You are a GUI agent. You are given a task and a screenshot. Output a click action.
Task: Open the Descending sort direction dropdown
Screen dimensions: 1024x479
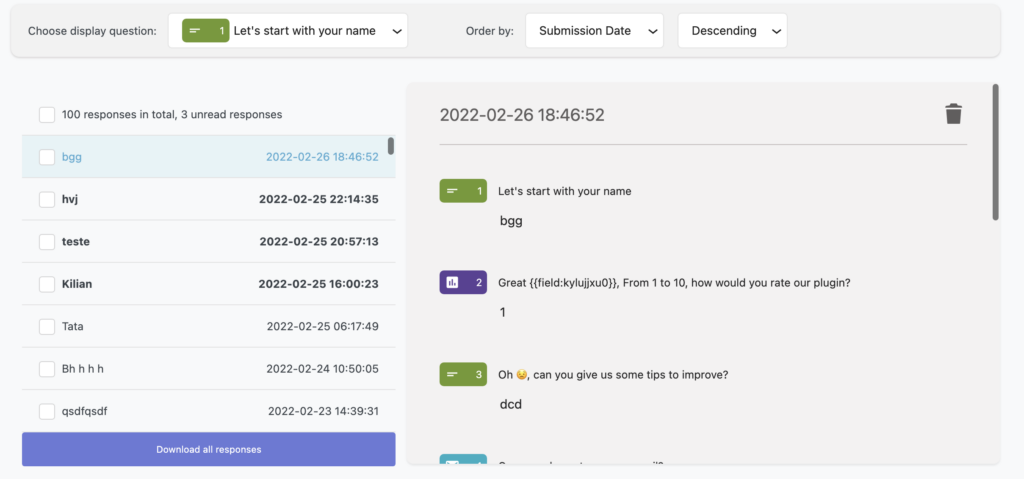point(732,31)
